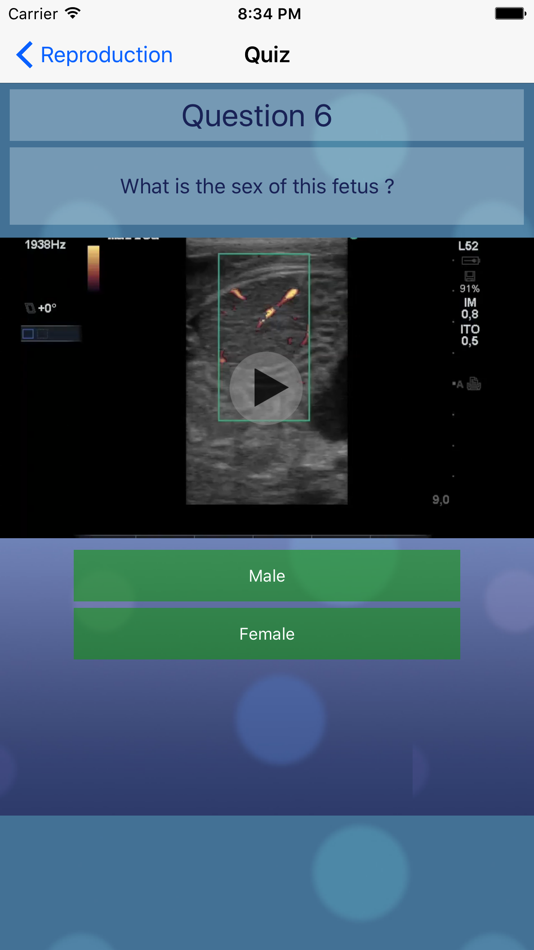Tap the L52 probe label

[x=469, y=246]
